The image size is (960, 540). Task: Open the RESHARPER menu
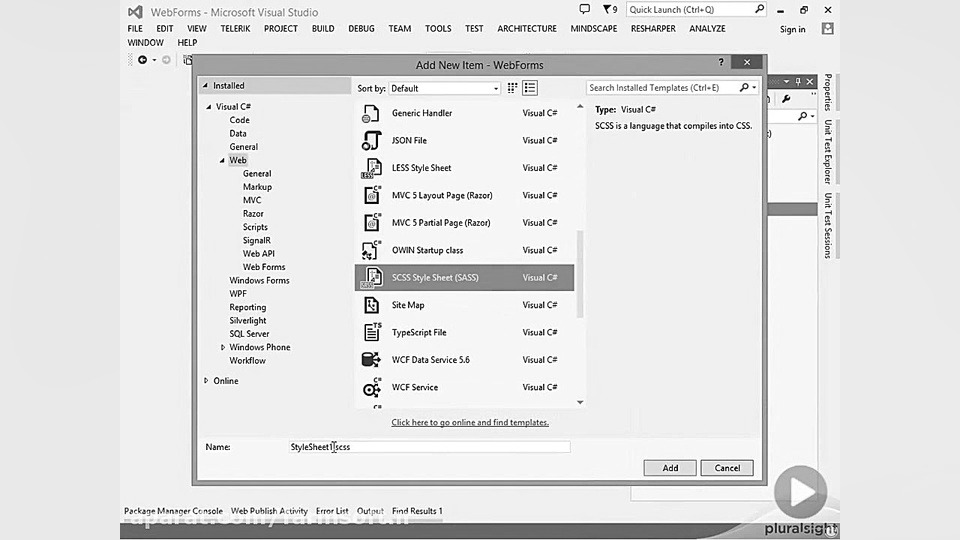point(653,29)
